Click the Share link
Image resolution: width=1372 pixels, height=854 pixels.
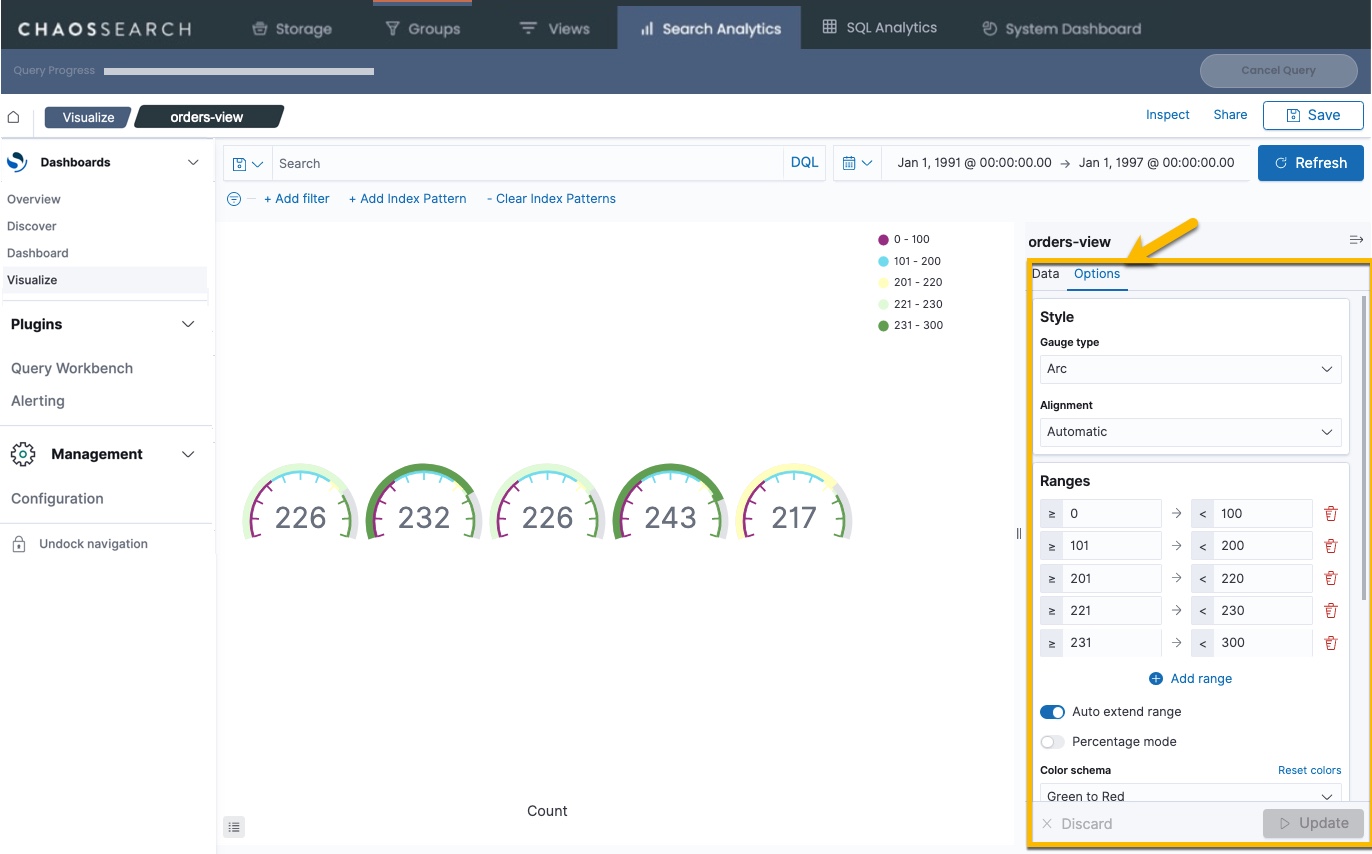coord(1230,115)
